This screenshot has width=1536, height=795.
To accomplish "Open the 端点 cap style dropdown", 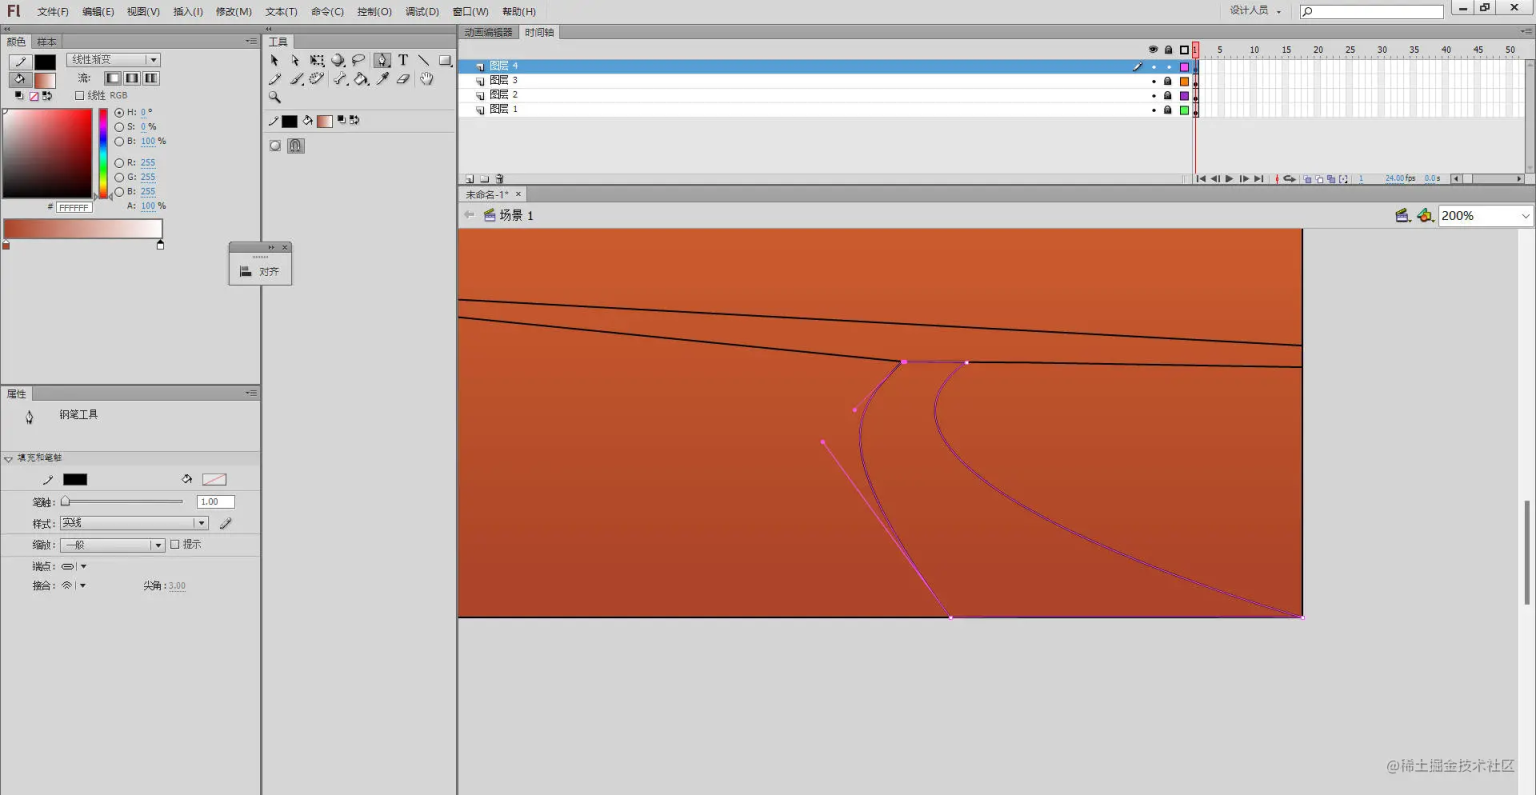I will (x=74, y=566).
